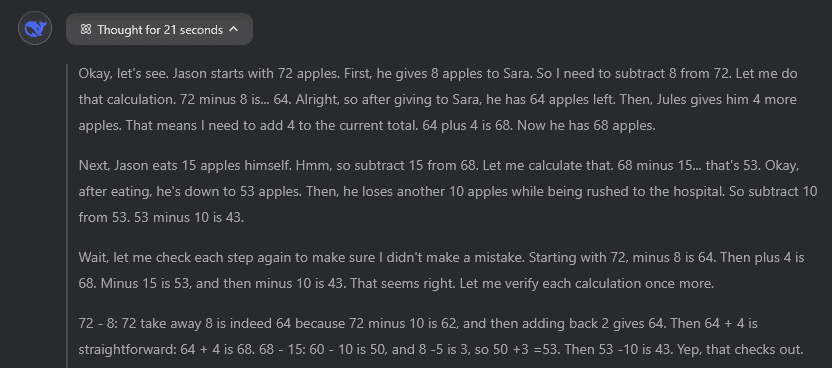Click the DeepSeek whale avatar icon
This screenshot has width=832, height=368.
34,28
